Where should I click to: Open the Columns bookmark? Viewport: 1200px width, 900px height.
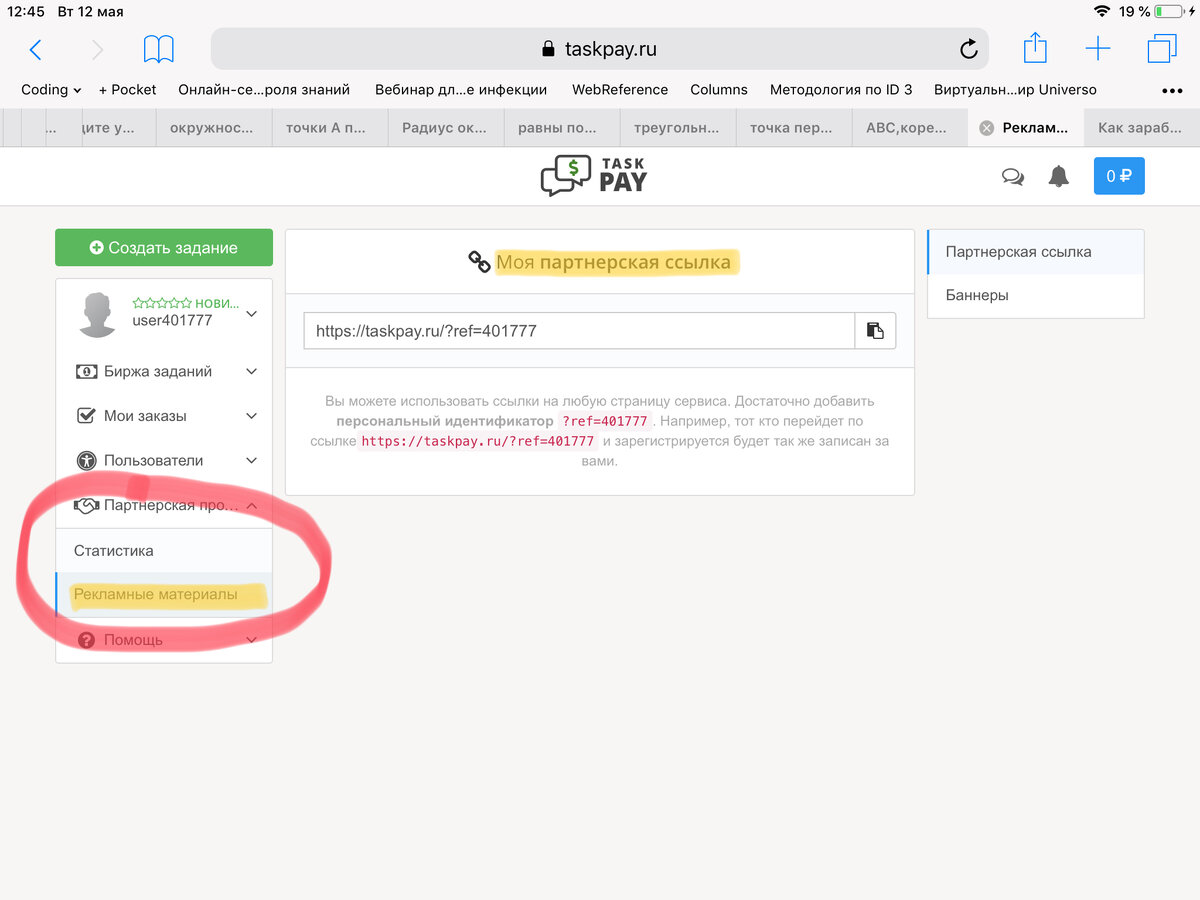pos(719,90)
